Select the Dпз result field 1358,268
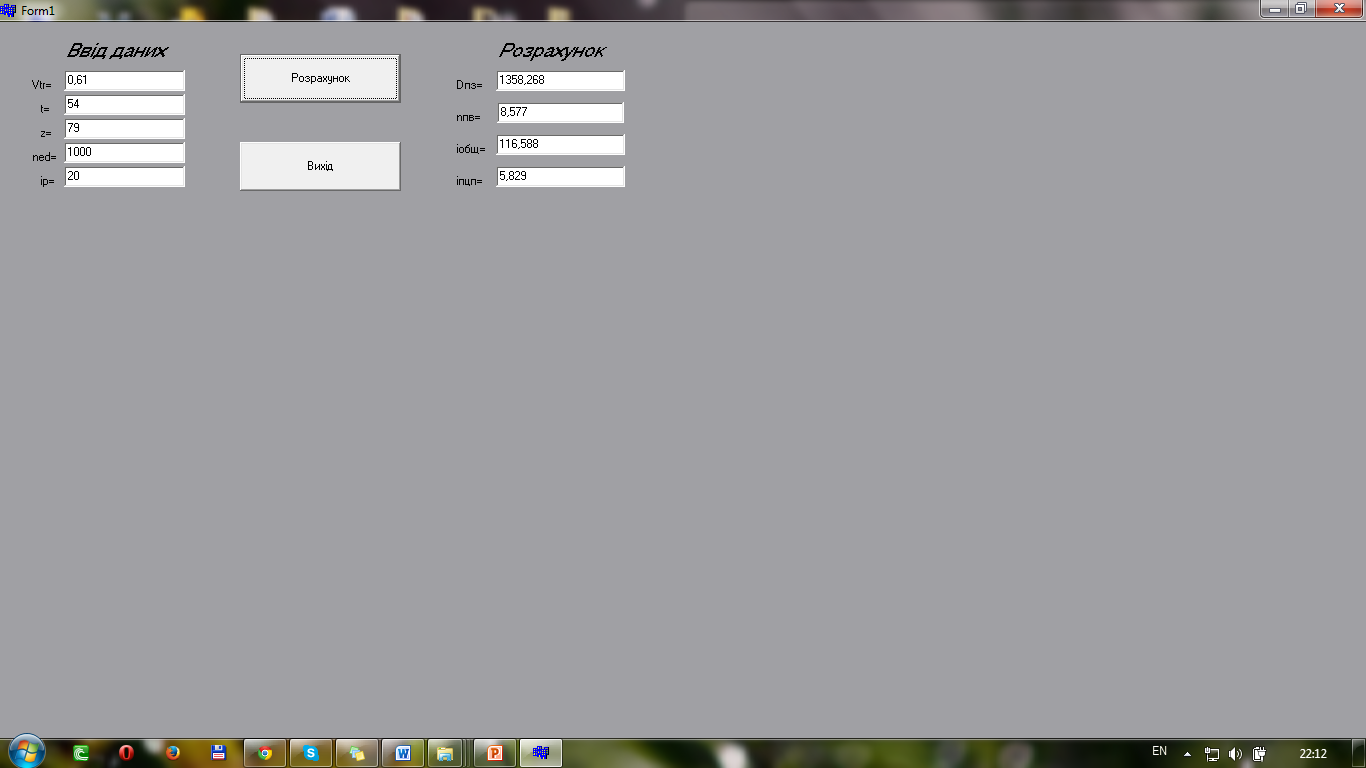 pyautogui.click(x=560, y=80)
